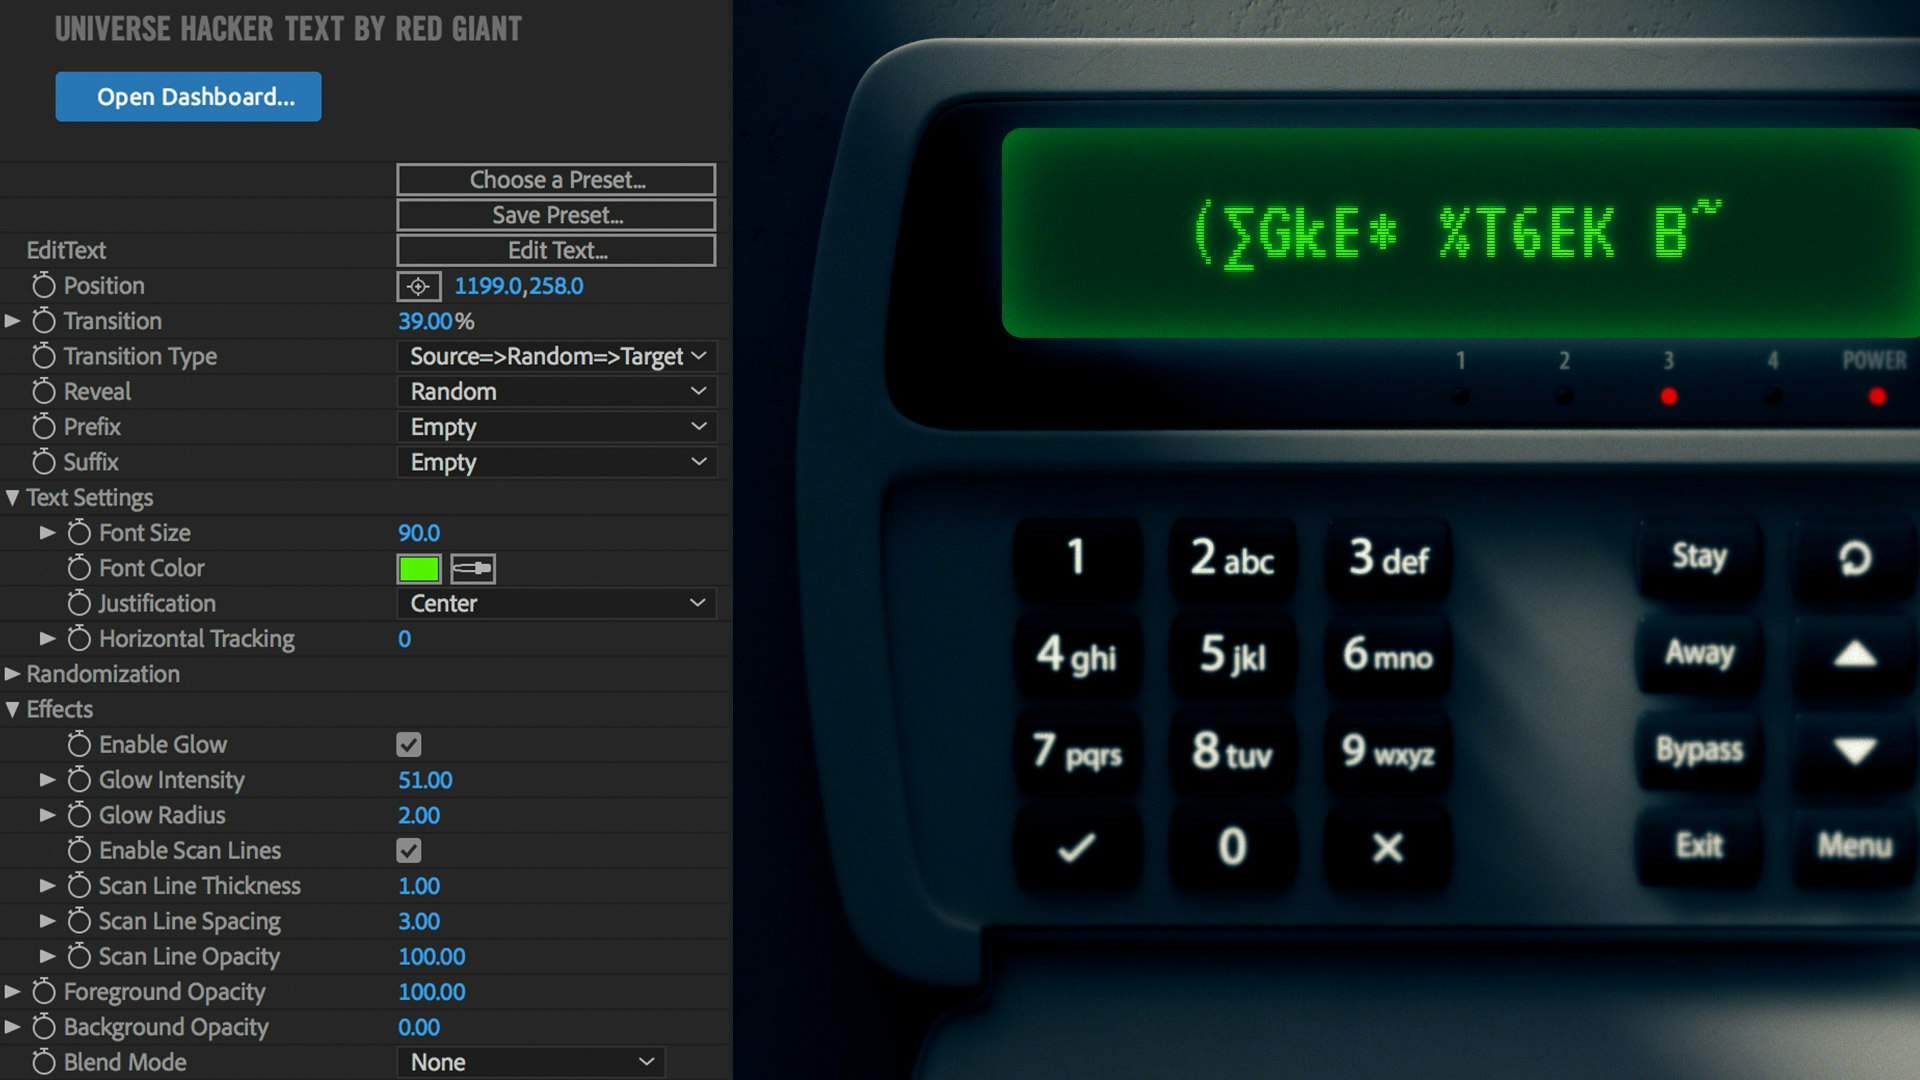Toggle the Font Size stopwatch icon
The width and height of the screenshot is (1920, 1080).
coord(79,533)
